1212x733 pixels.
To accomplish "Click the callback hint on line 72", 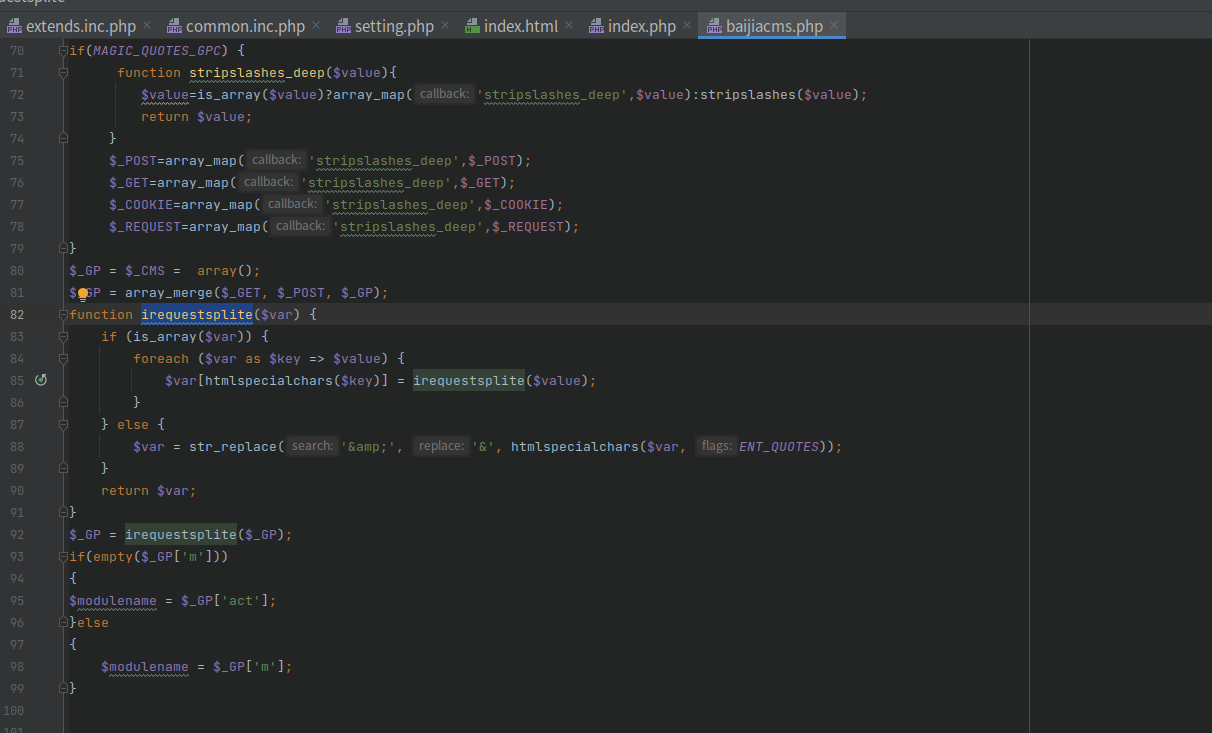I will point(444,94).
